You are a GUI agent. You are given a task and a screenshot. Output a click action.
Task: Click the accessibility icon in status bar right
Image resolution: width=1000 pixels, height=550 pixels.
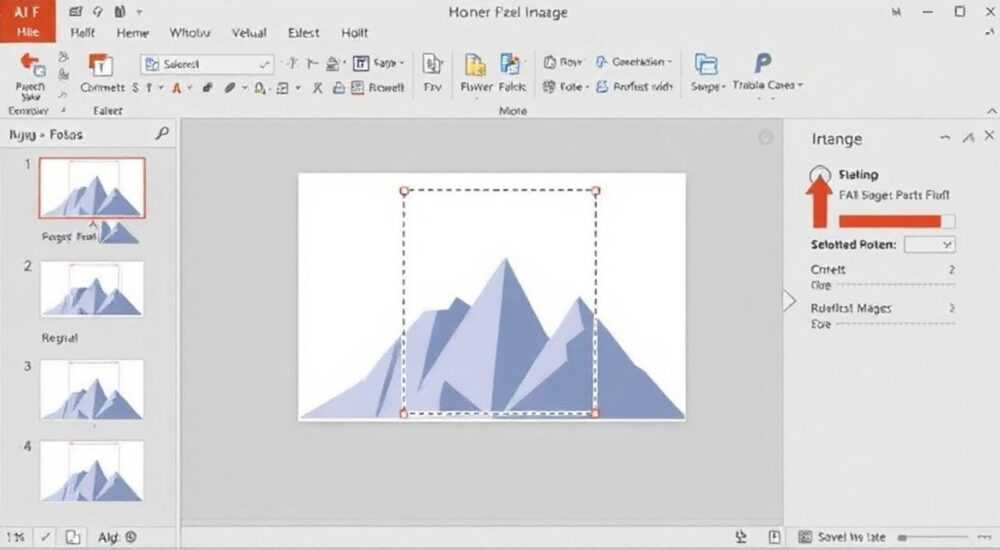point(741,537)
